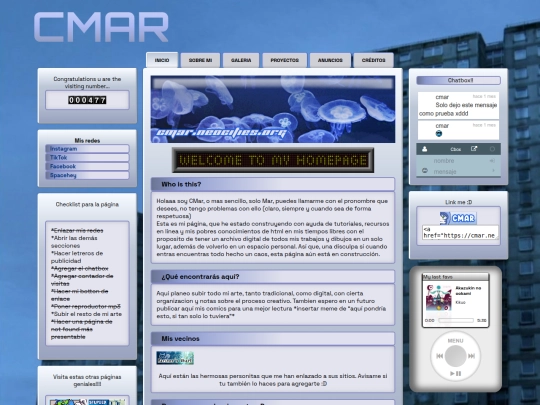
Task: Visit the Facebook link
Action: coord(87,166)
